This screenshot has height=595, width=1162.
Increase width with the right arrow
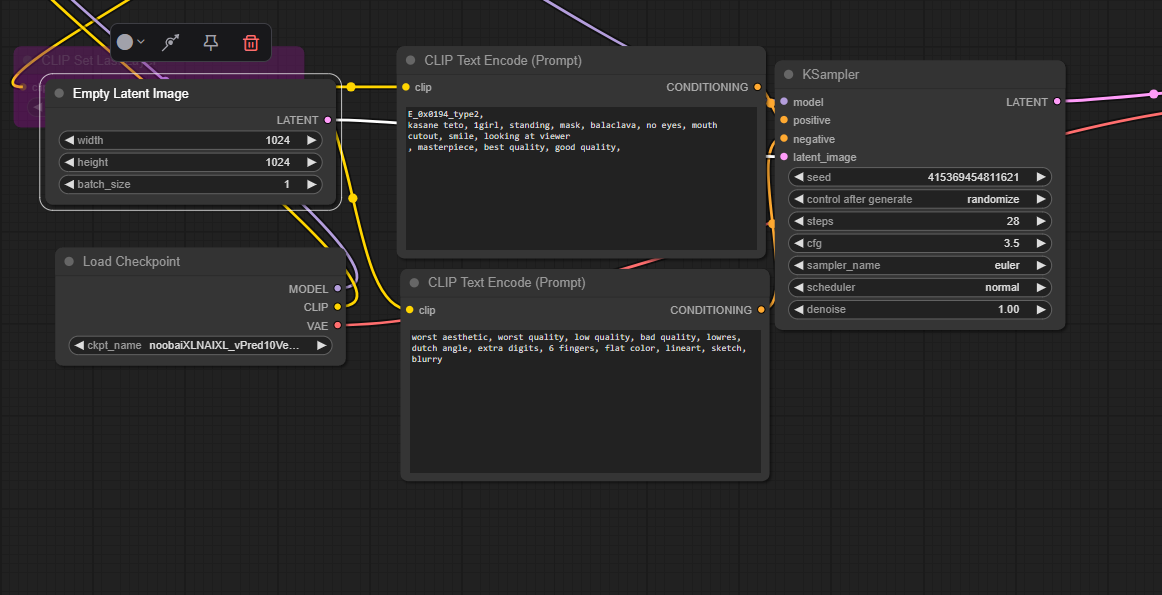(x=311, y=140)
